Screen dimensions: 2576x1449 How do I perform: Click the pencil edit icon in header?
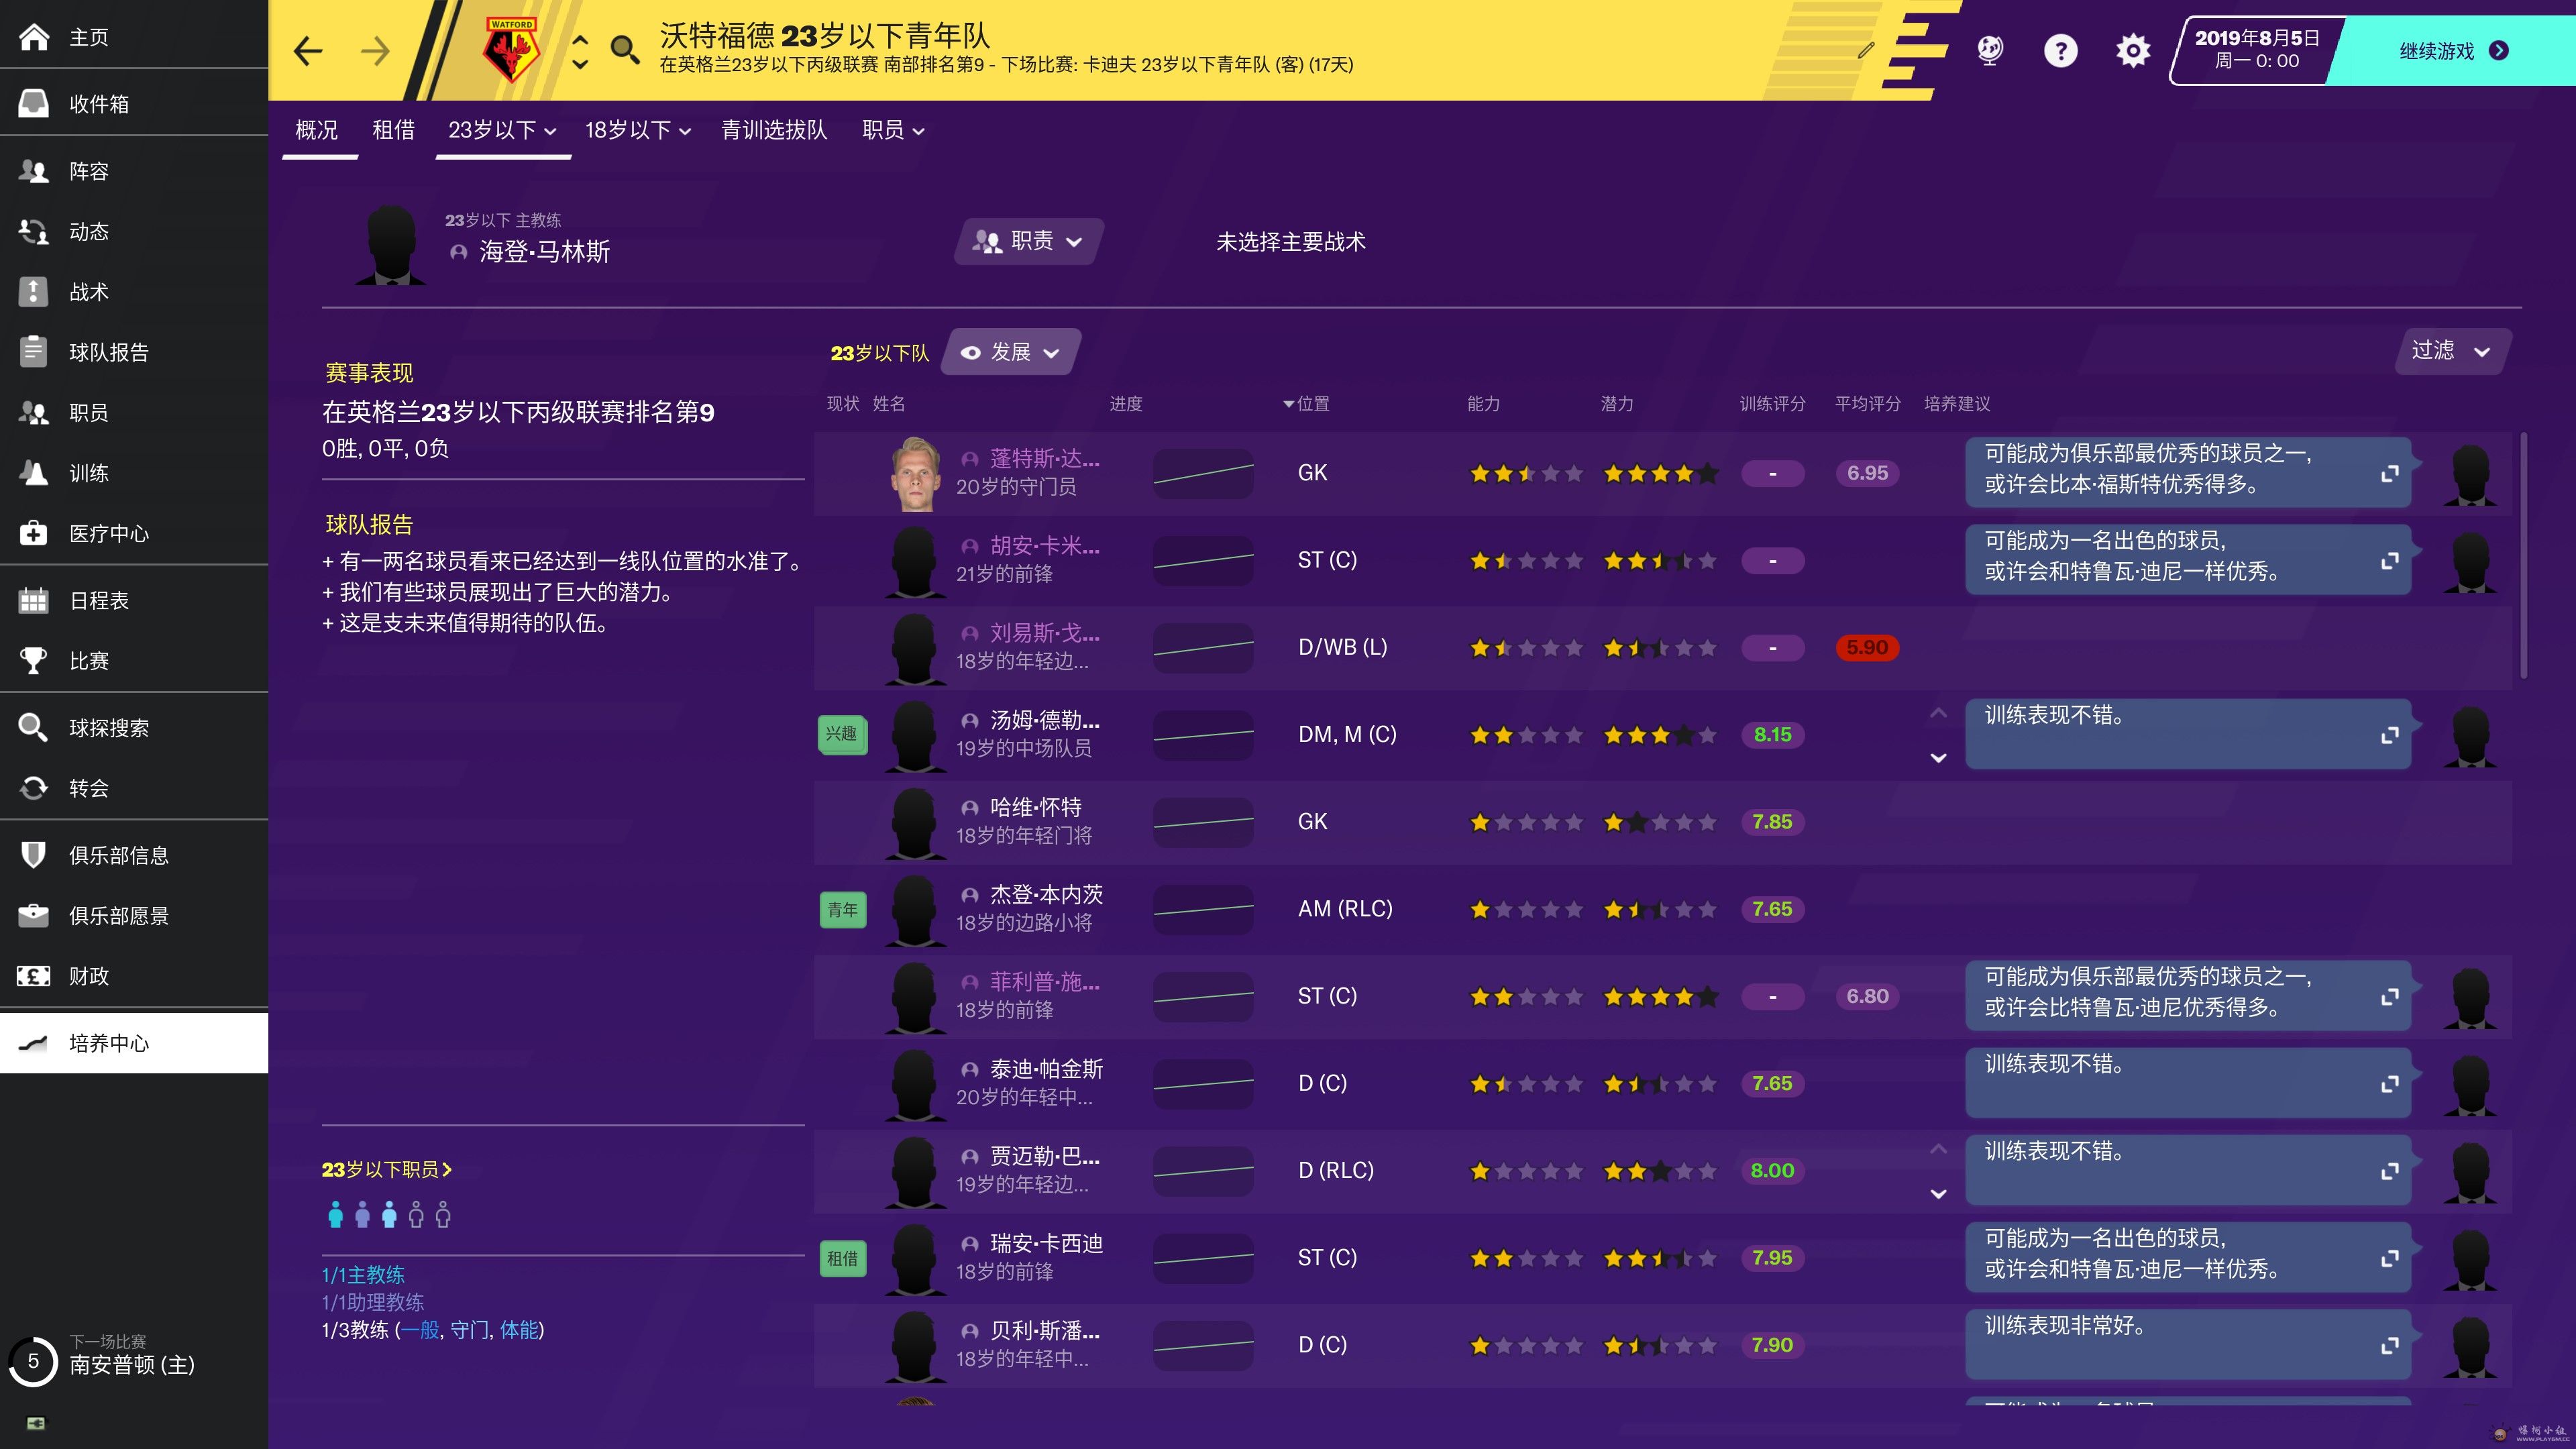(1866, 50)
